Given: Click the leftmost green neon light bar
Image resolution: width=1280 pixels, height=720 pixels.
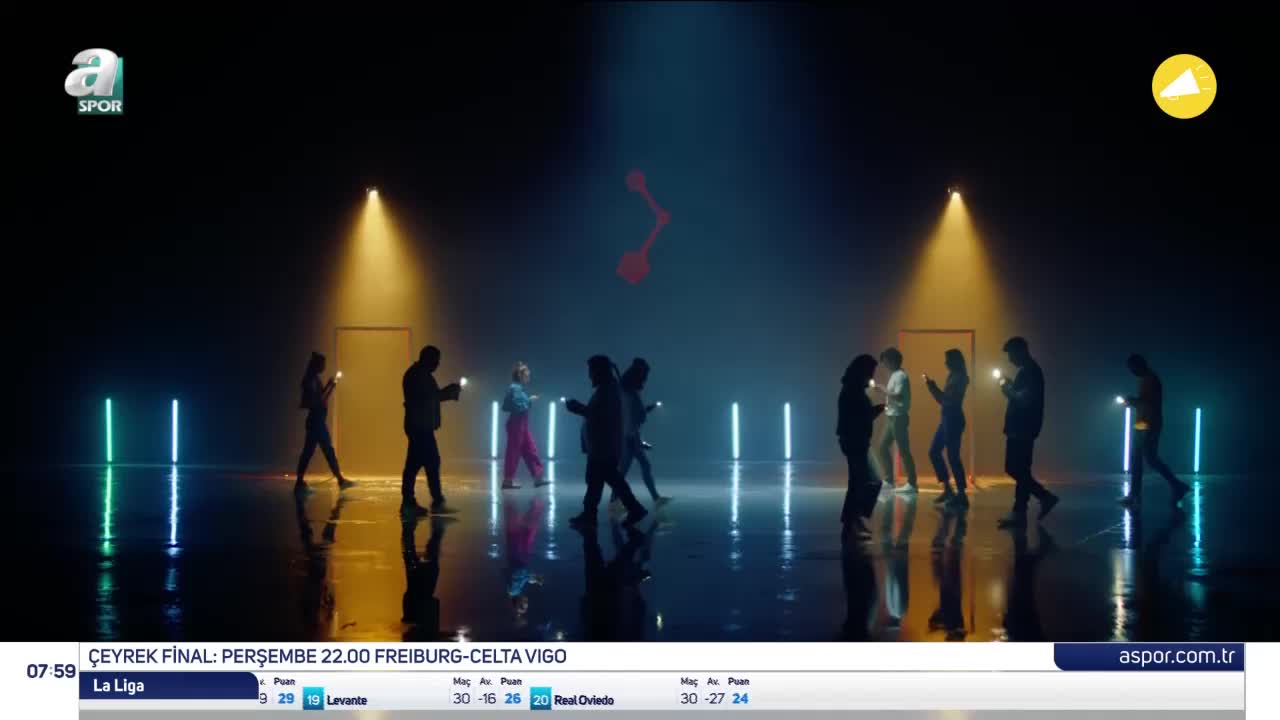Looking at the screenshot, I should tap(109, 431).
